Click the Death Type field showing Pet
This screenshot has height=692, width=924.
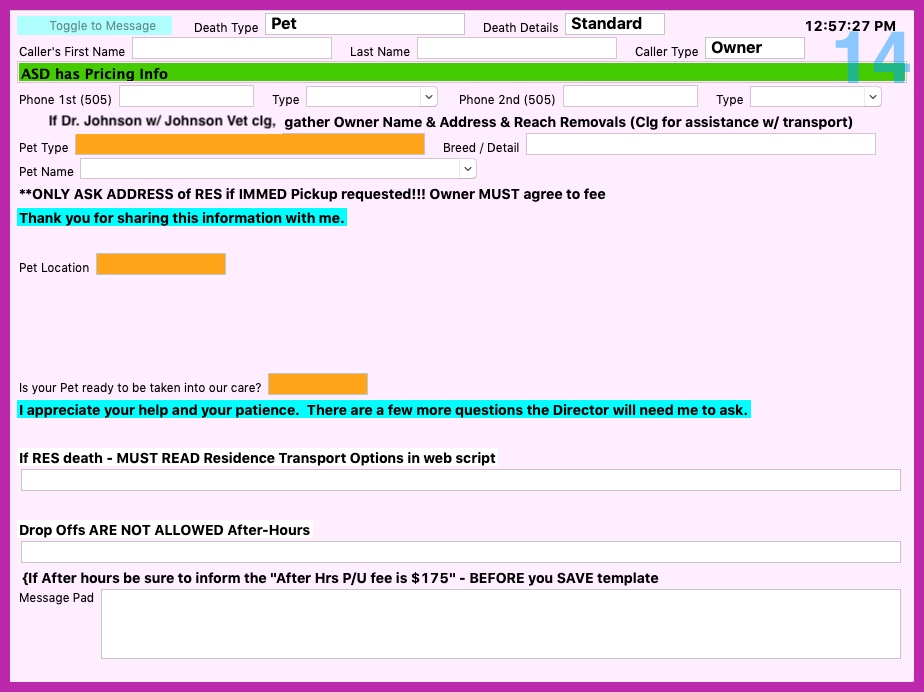[x=365, y=24]
